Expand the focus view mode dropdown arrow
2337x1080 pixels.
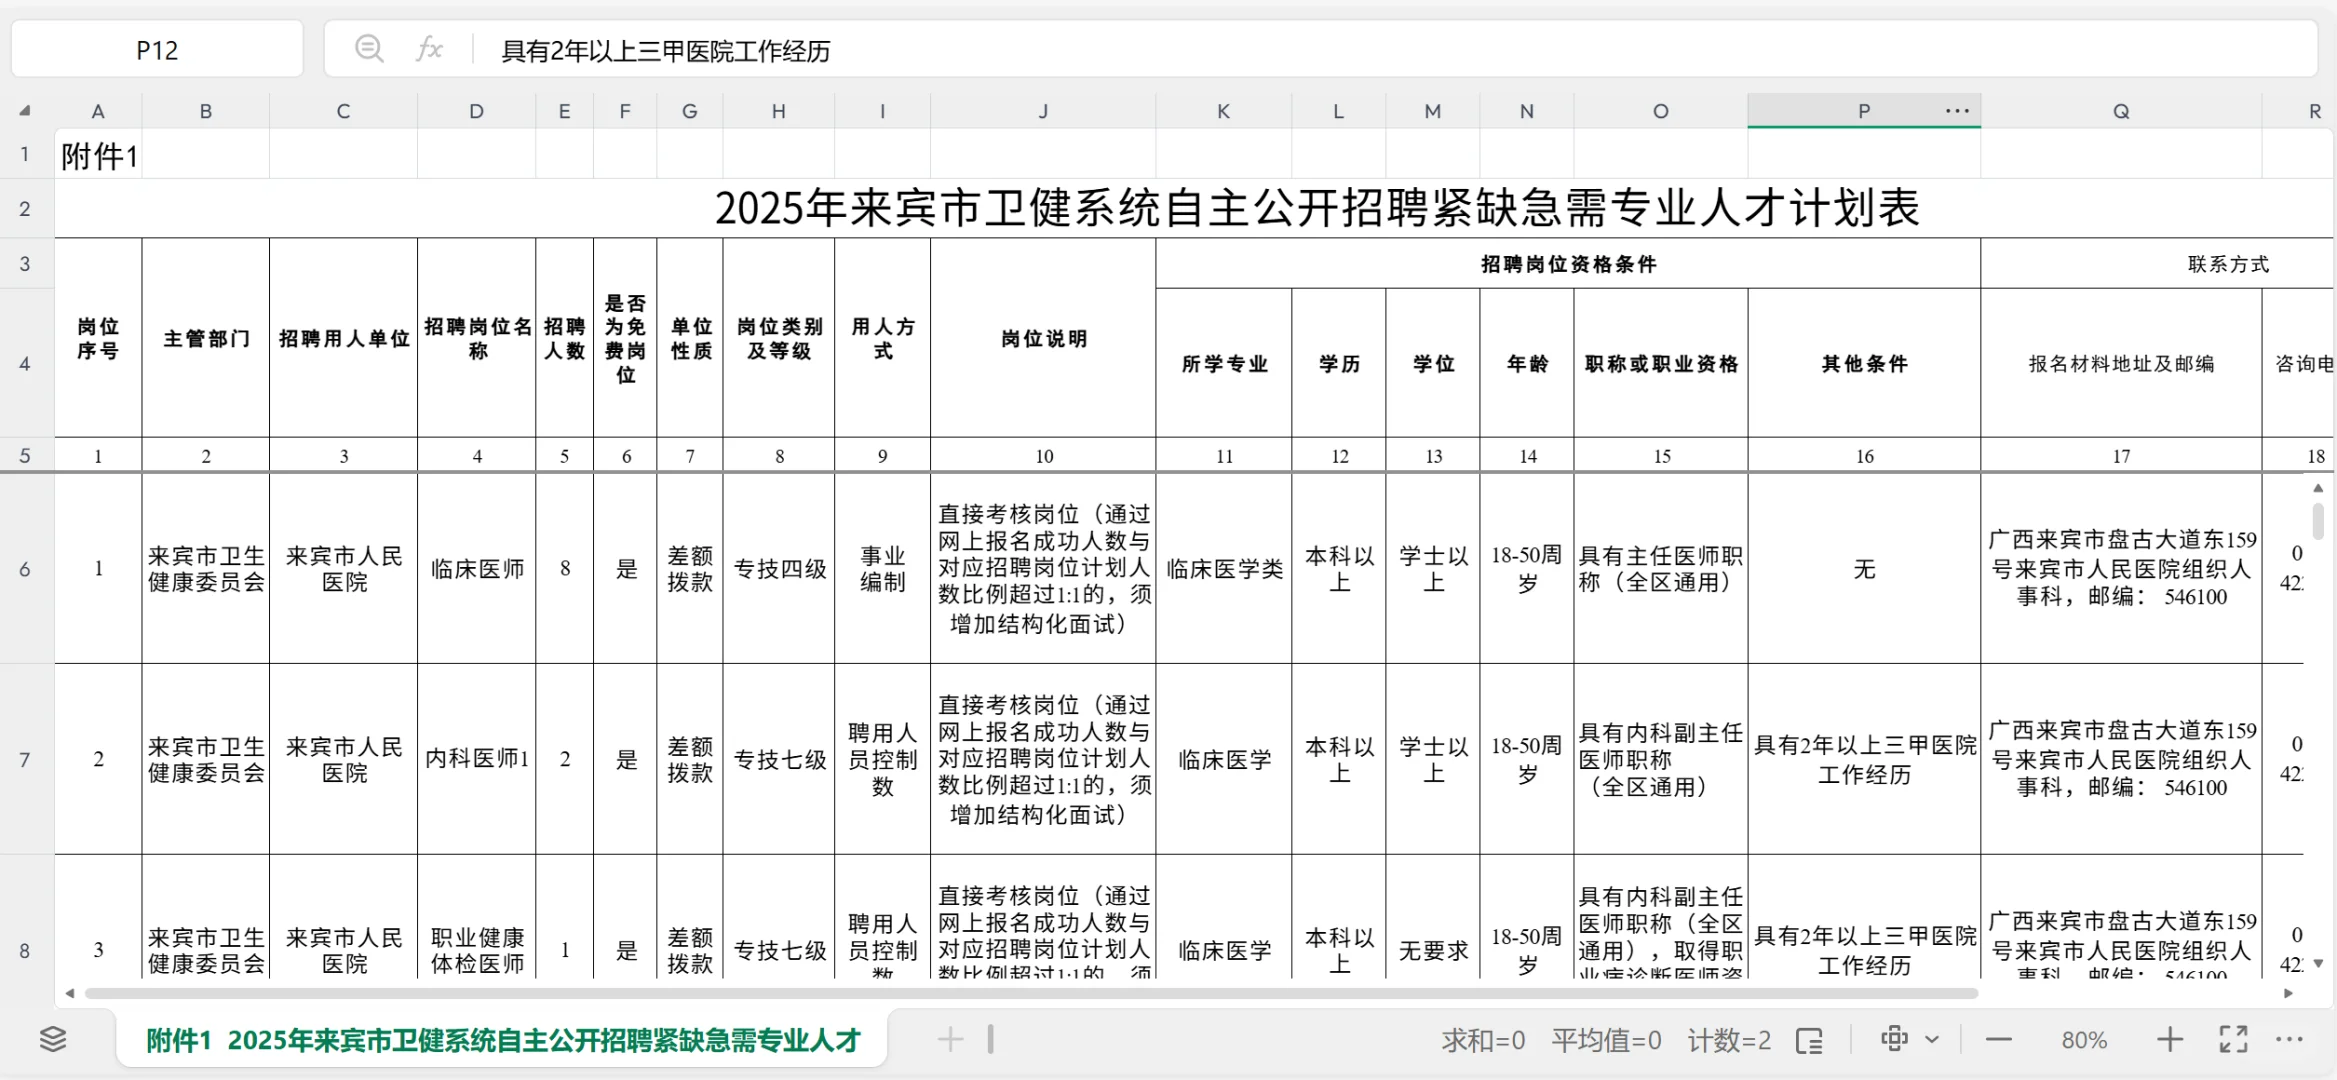[1932, 1040]
